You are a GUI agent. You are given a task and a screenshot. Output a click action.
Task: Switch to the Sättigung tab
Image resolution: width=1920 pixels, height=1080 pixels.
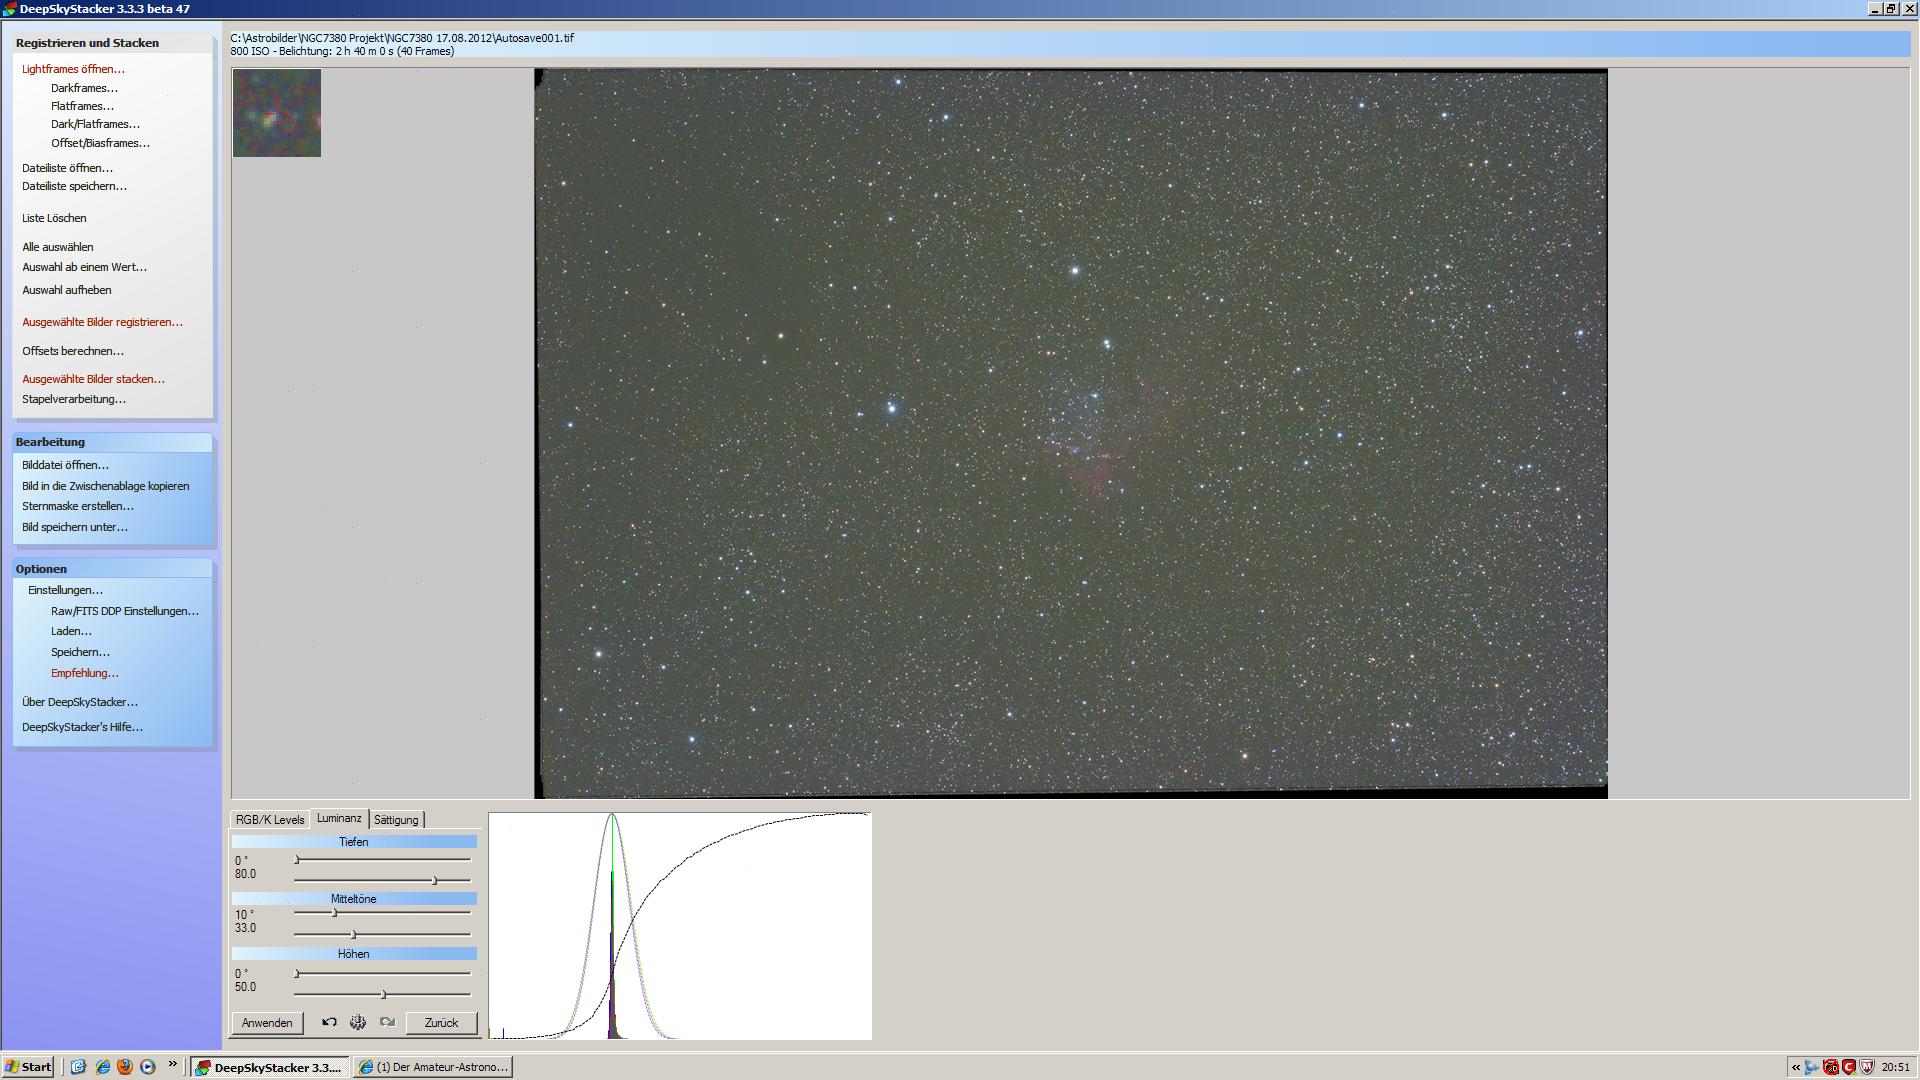[x=396, y=820]
